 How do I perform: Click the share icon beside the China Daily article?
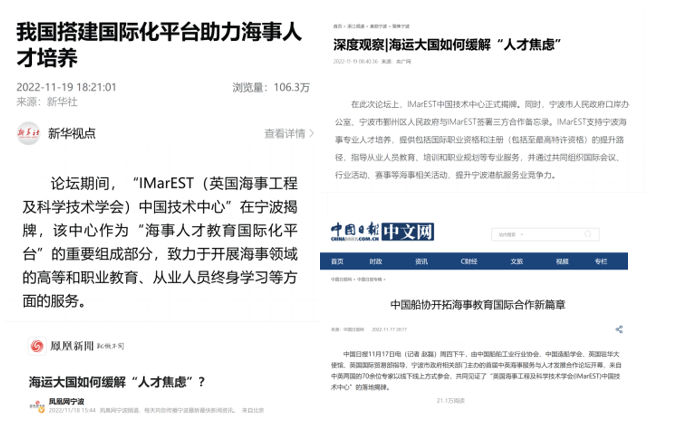pos(620,328)
